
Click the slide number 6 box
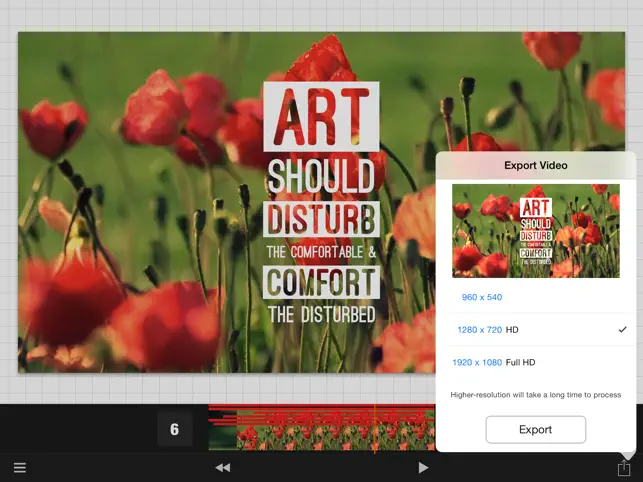coord(174,429)
